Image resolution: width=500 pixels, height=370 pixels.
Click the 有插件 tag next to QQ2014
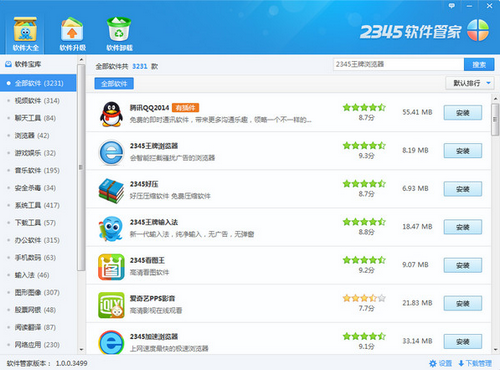click(185, 108)
